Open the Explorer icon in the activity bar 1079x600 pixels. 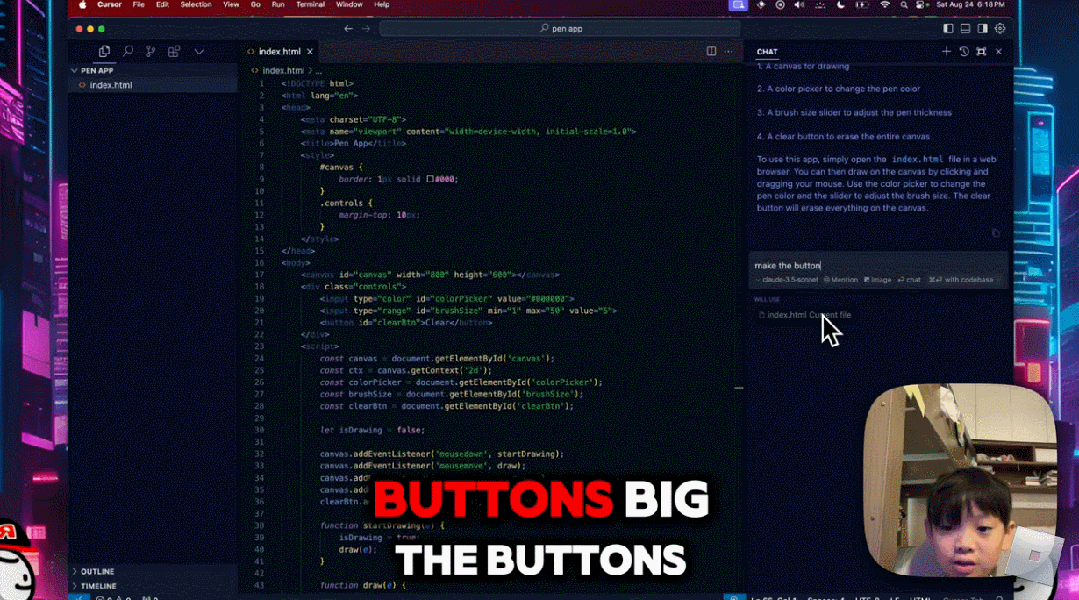(104, 51)
